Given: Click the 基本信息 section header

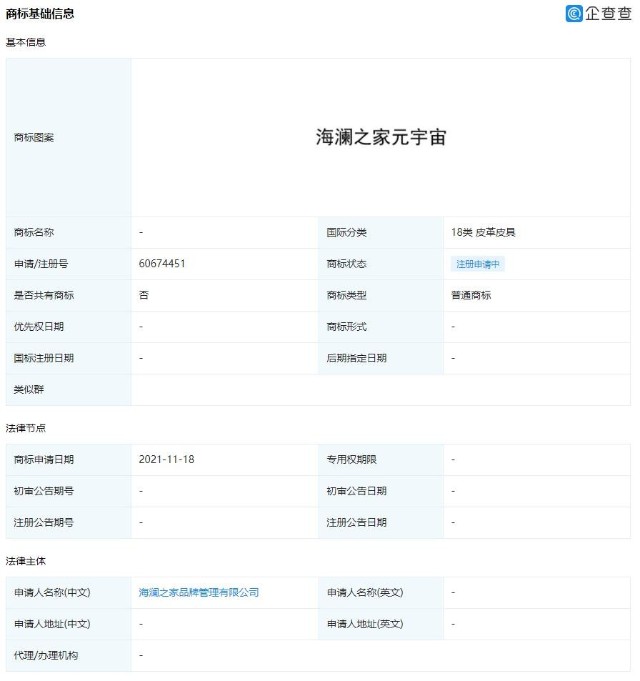Looking at the screenshot, I should point(26,42).
